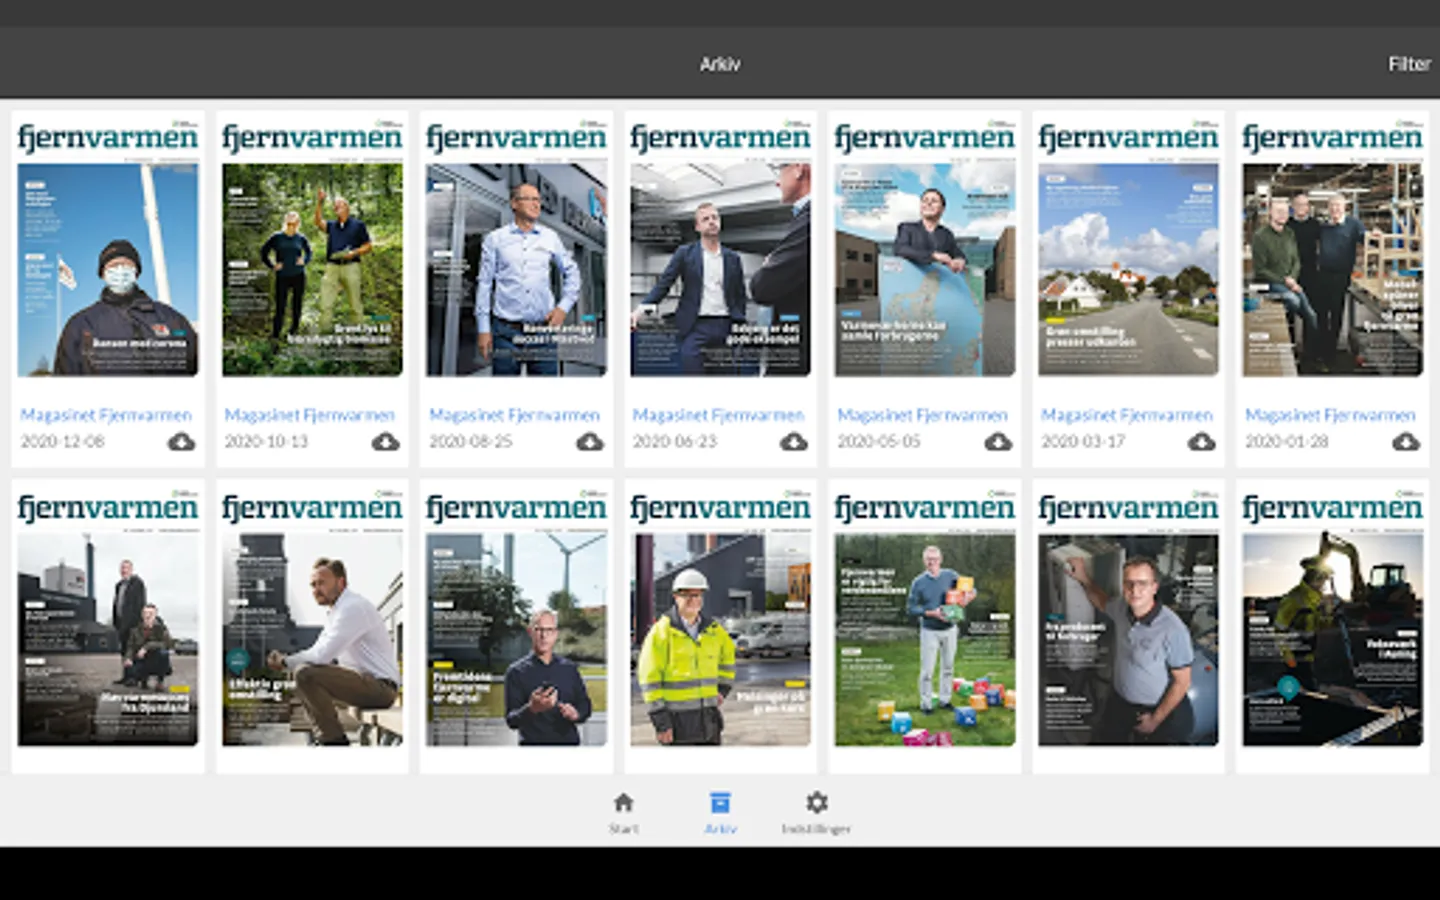Open cover dated 2020-08-25

pos(516,249)
